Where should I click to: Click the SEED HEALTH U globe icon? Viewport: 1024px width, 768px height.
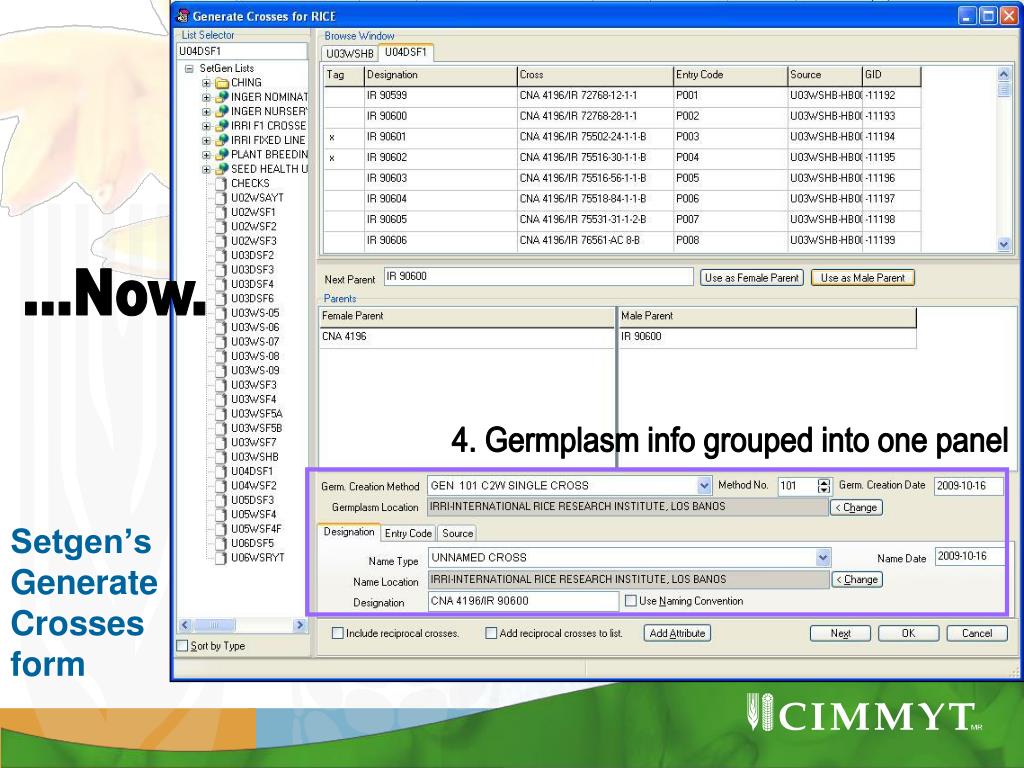pos(222,169)
